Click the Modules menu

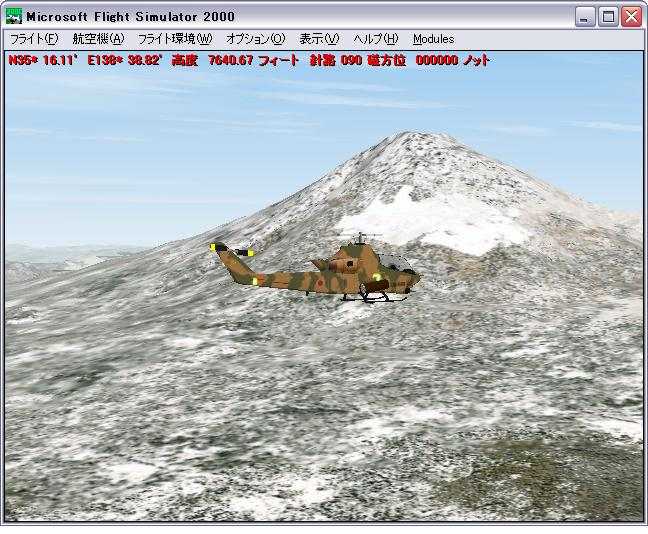coord(433,39)
